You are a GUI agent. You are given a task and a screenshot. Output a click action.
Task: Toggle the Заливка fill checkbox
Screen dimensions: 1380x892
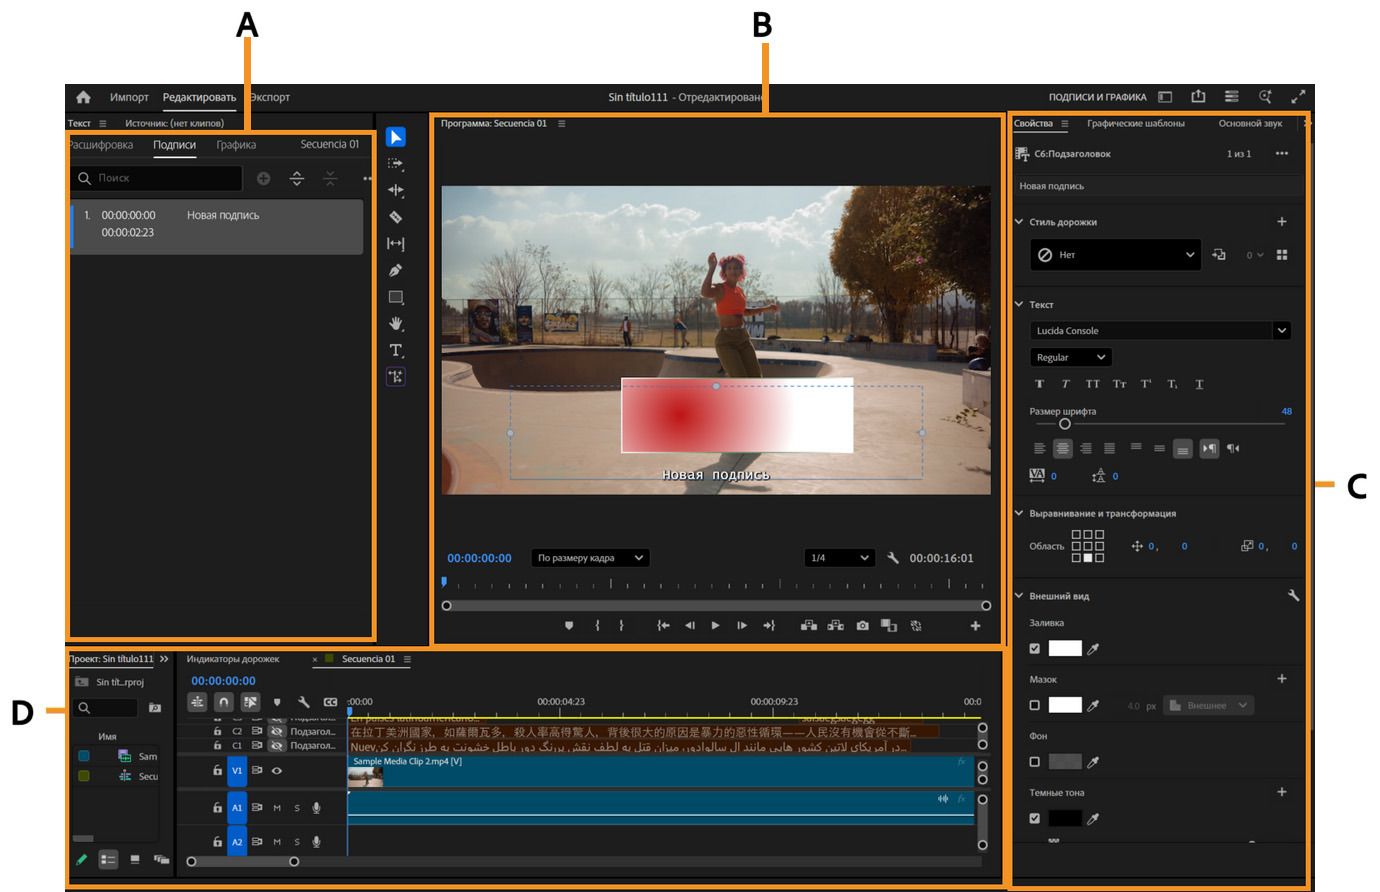coord(1035,649)
